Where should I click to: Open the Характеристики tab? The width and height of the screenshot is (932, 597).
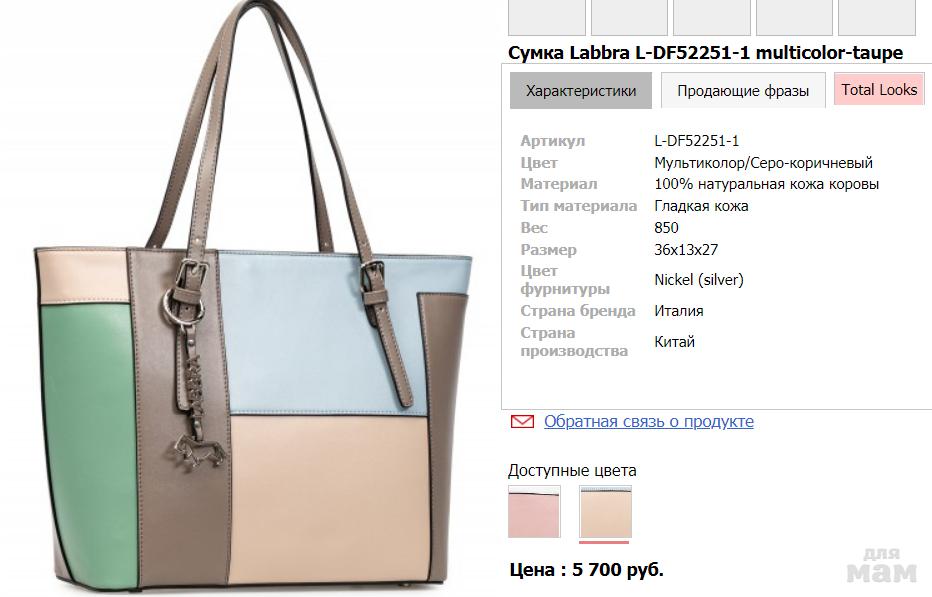[x=581, y=90]
